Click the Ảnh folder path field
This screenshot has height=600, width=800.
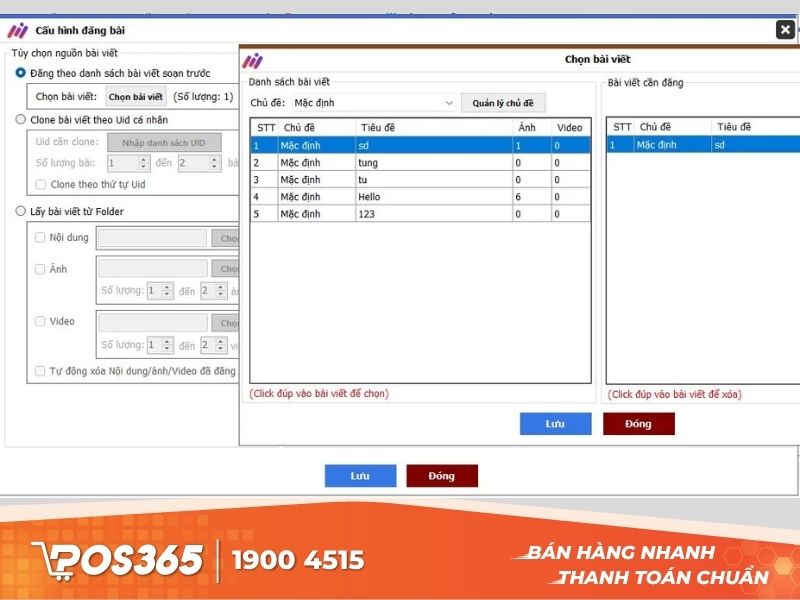click(x=153, y=268)
